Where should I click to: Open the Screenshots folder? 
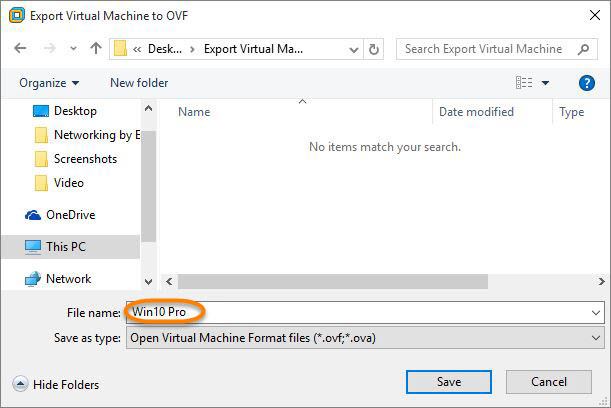[85, 159]
